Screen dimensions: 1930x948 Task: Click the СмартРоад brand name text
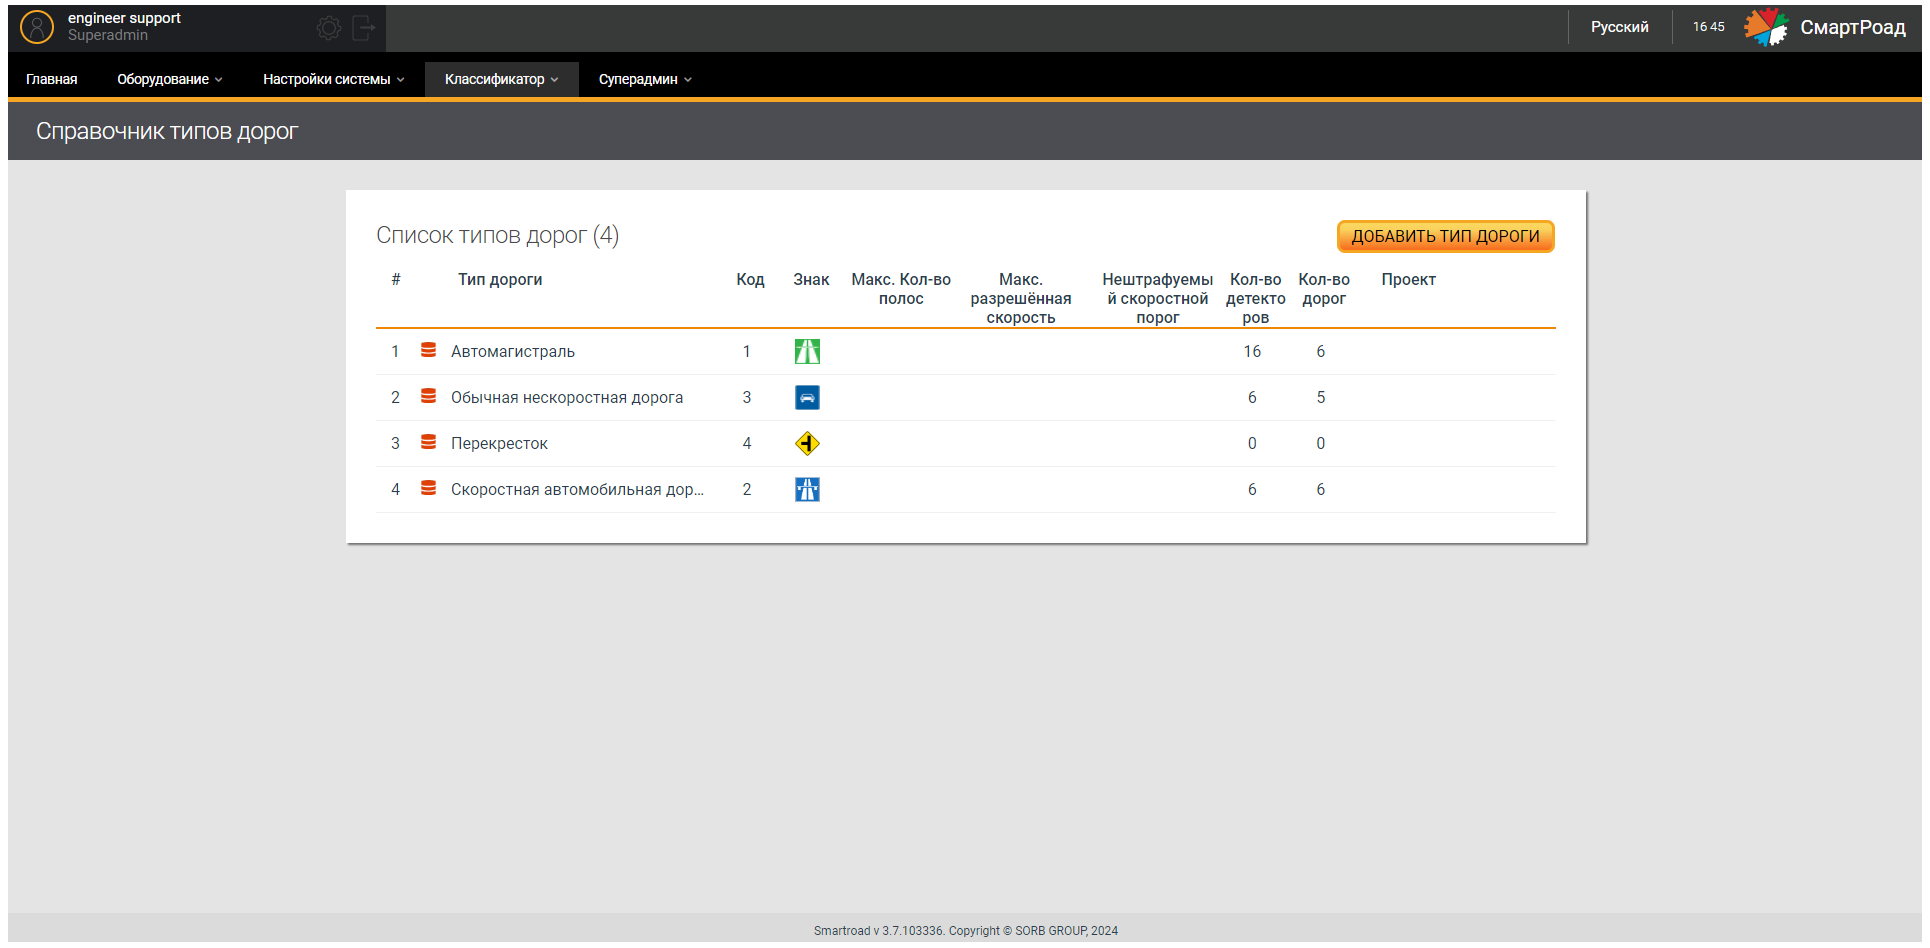(1853, 27)
